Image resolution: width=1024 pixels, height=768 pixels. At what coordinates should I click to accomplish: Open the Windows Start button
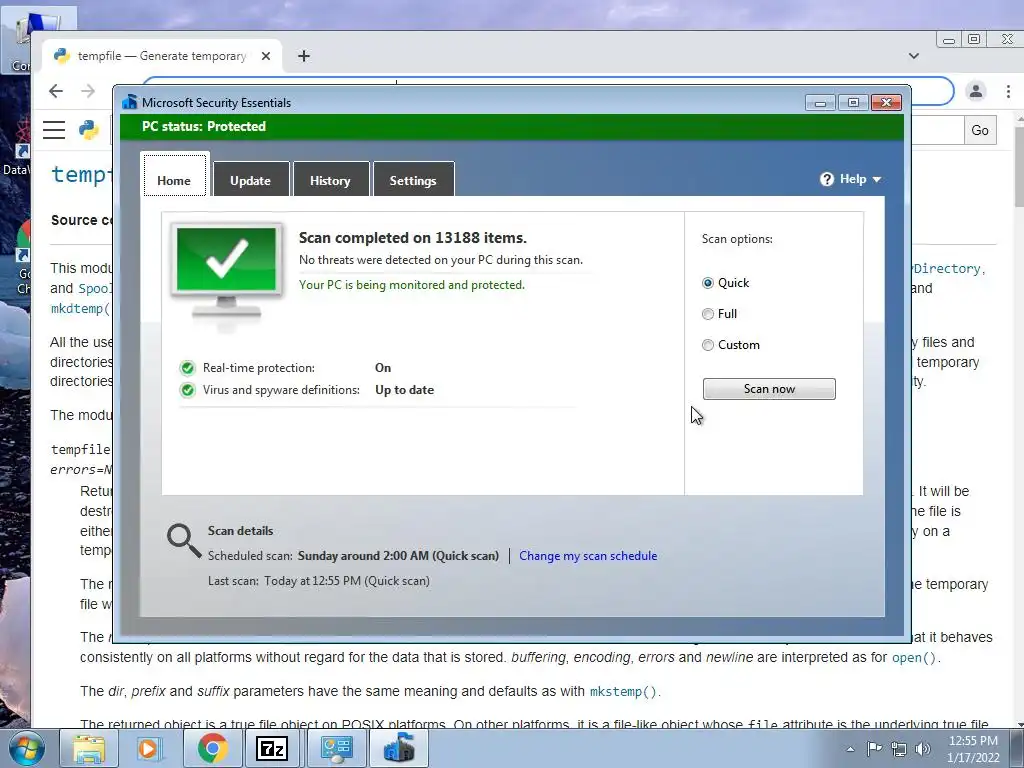point(26,748)
